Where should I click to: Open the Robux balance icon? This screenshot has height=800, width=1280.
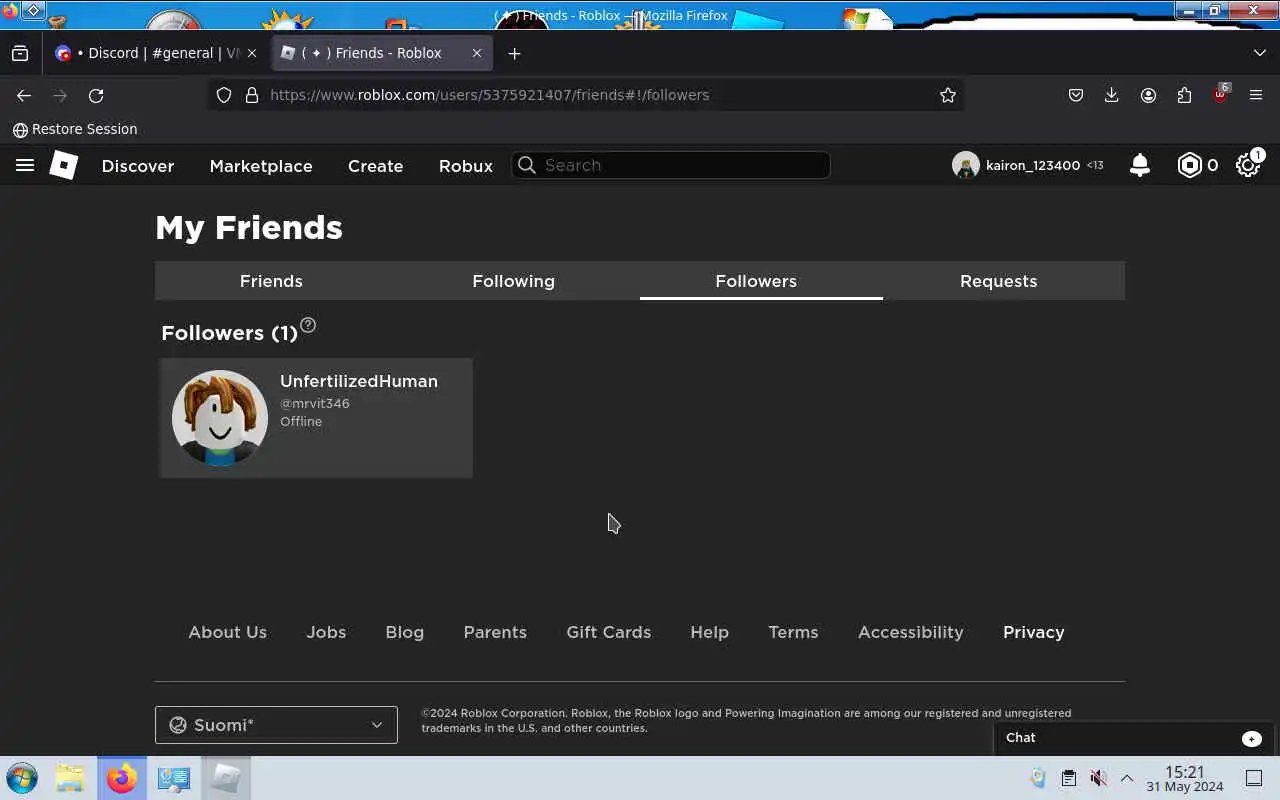(x=1189, y=165)
